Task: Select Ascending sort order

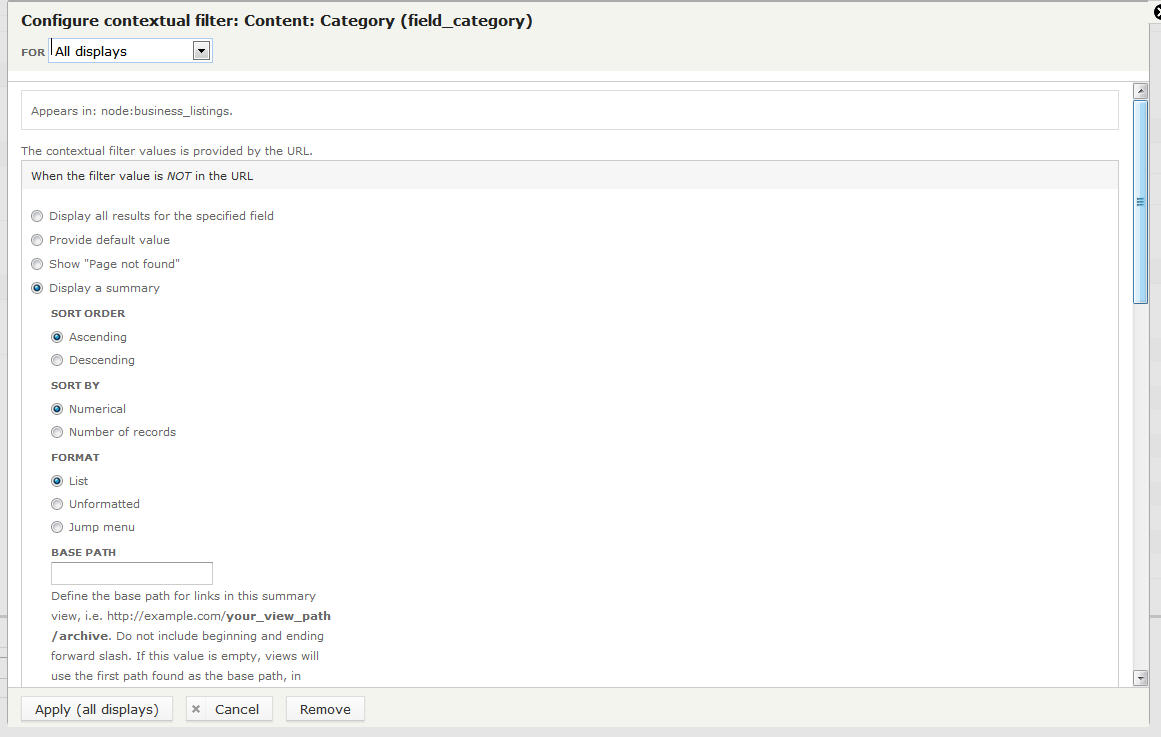Action: tap(57, 337)
